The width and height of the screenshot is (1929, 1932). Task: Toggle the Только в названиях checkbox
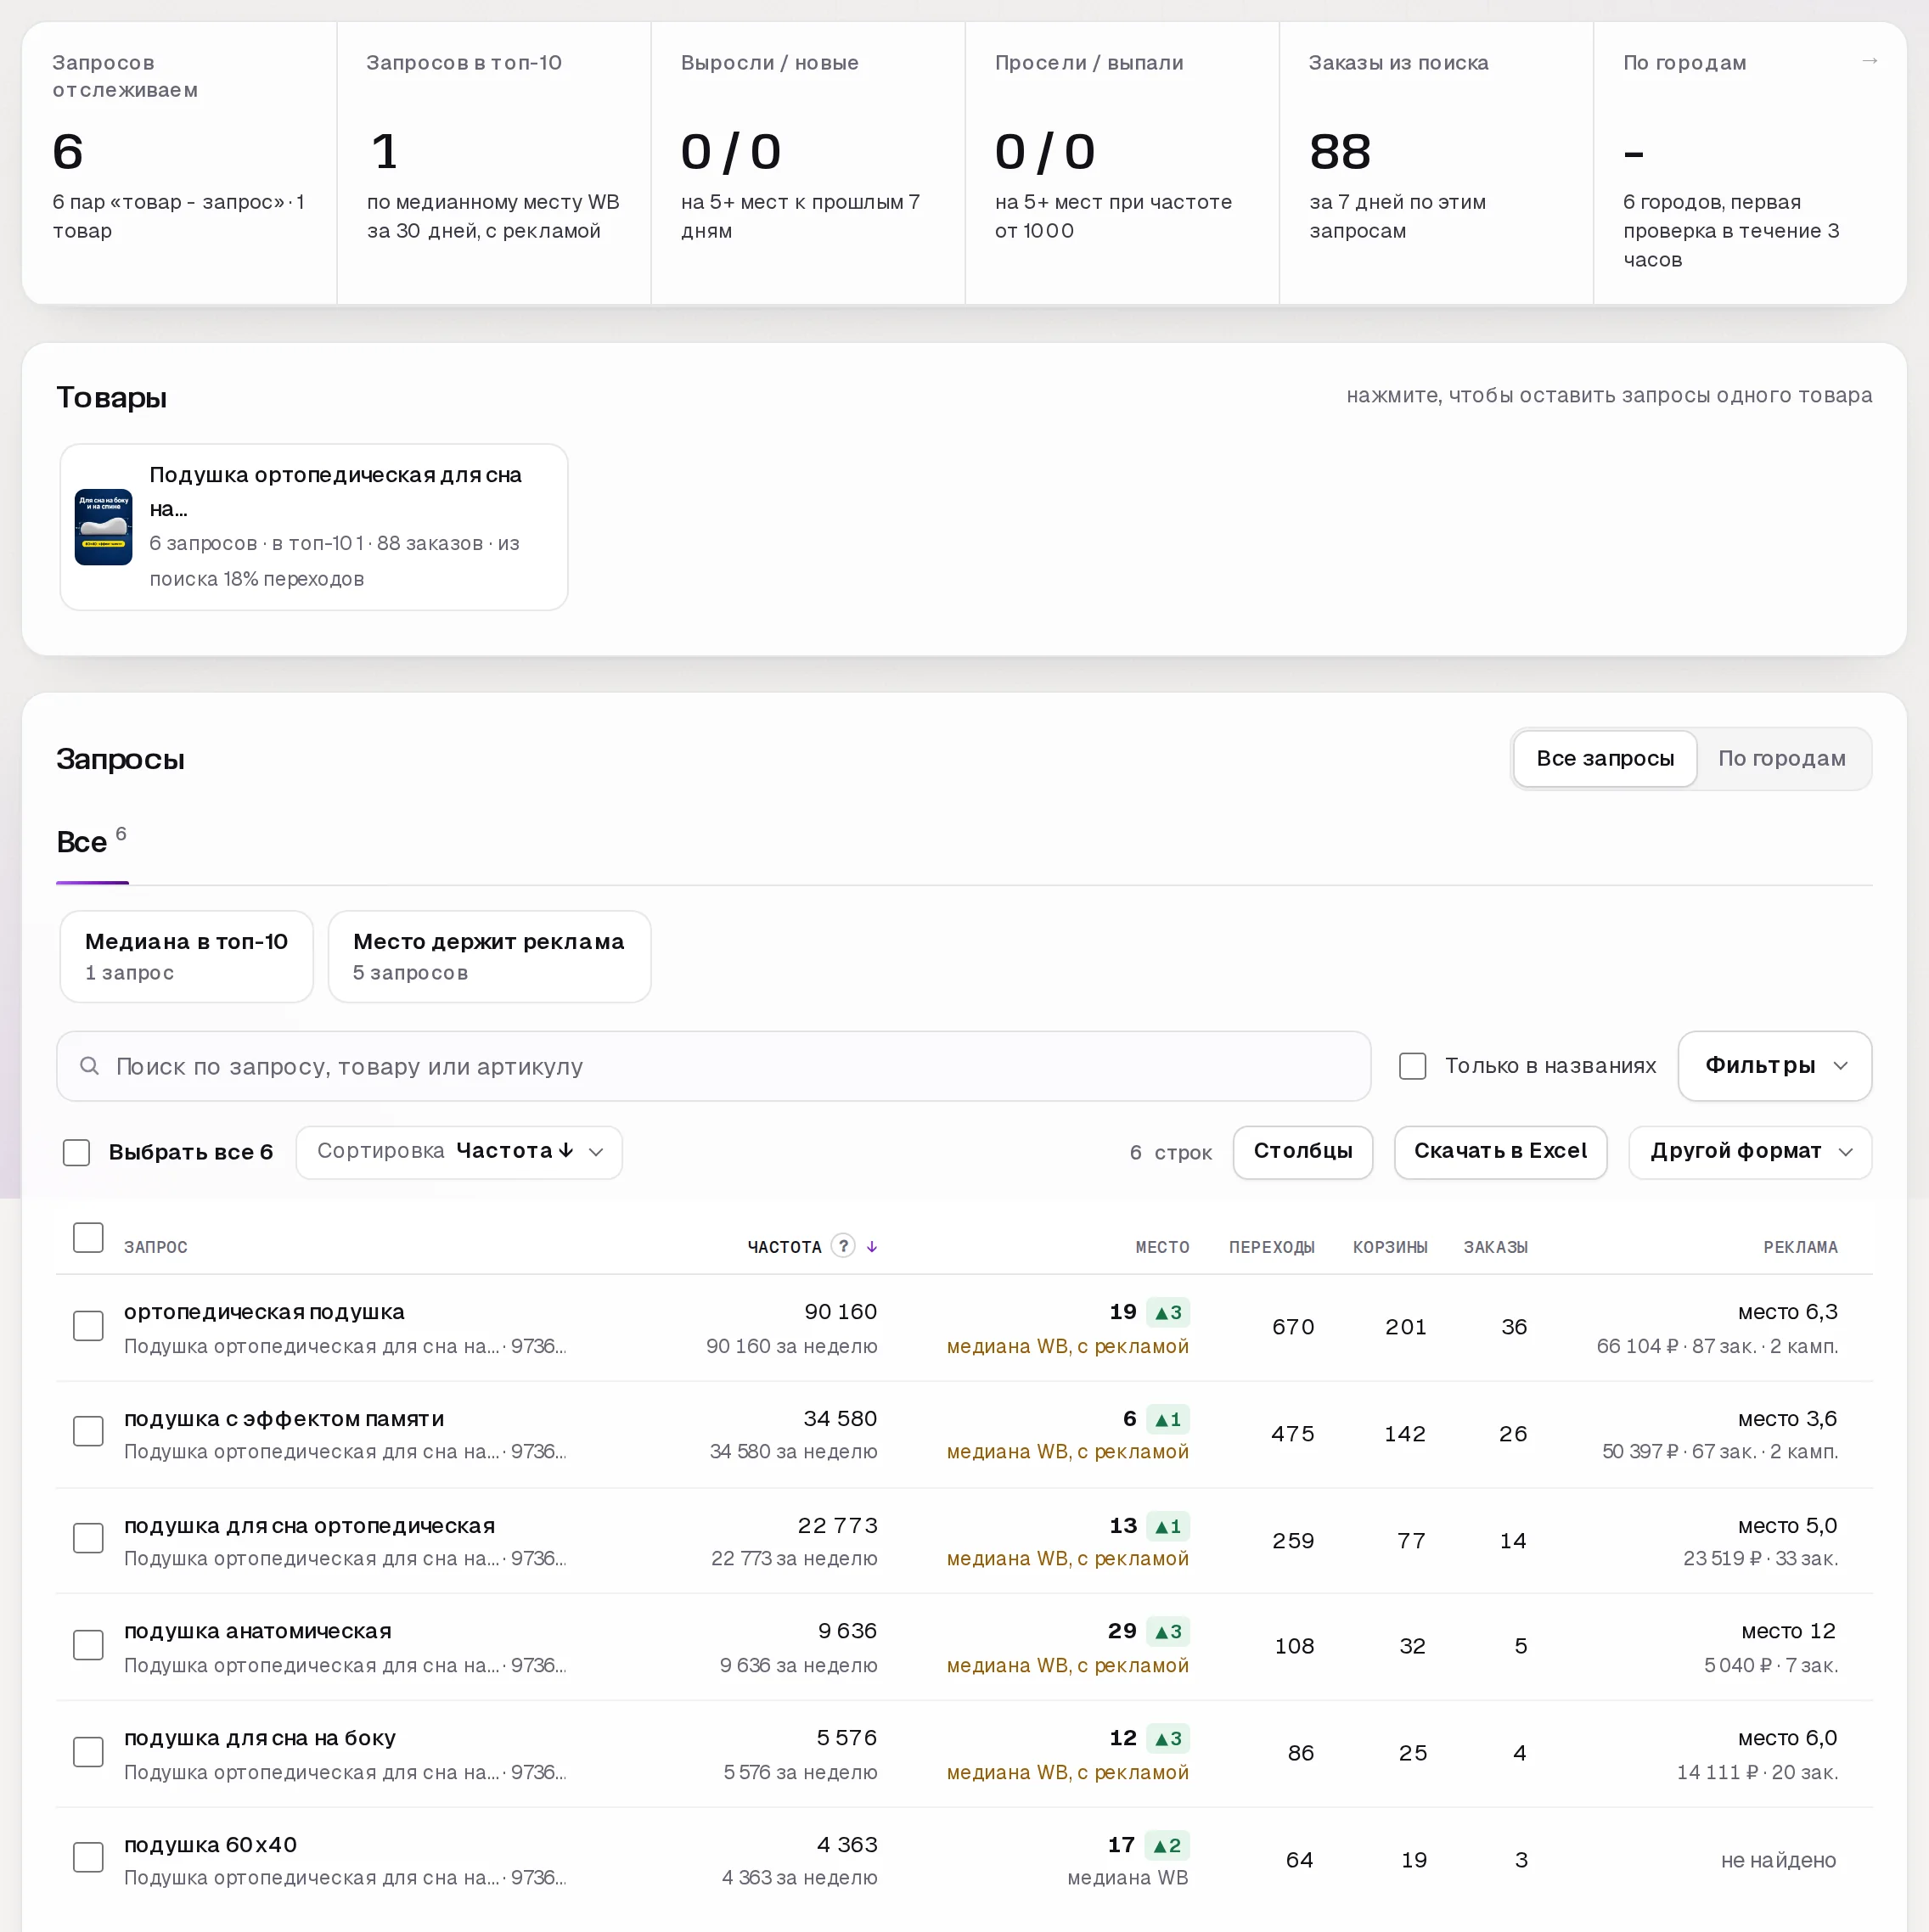(x=1412, y=1066)
